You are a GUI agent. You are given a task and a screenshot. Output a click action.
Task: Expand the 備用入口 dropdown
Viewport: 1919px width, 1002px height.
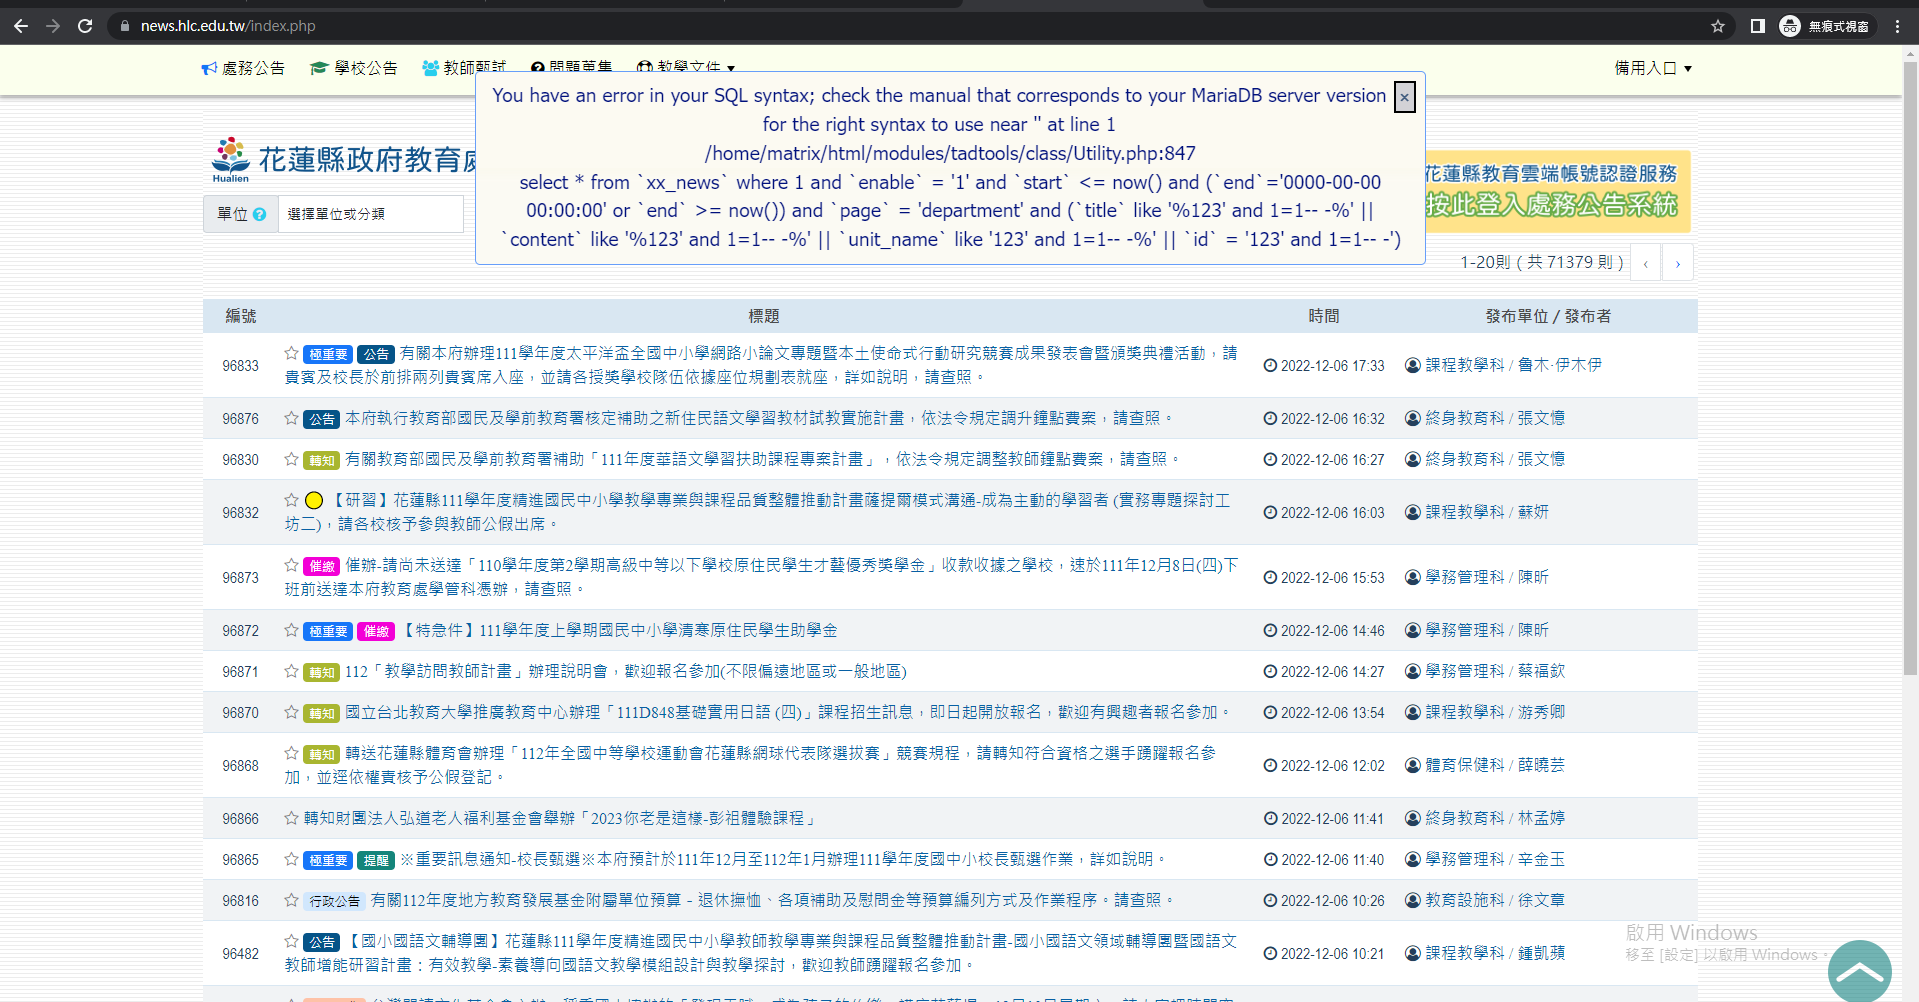click(x=1653, y=68)
